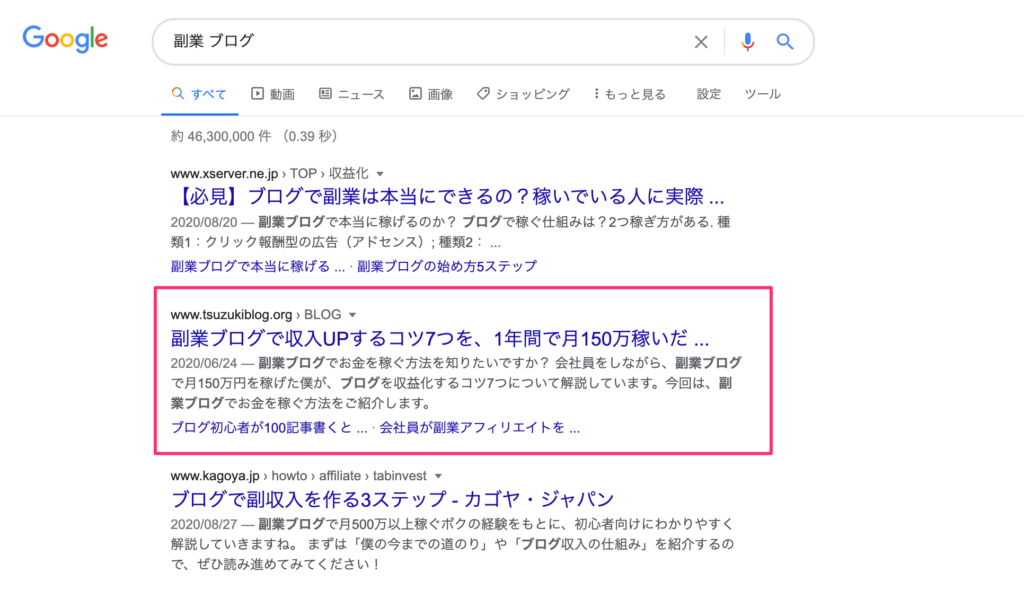Submit search with magnifying glass icon

(x=785, y=42)
